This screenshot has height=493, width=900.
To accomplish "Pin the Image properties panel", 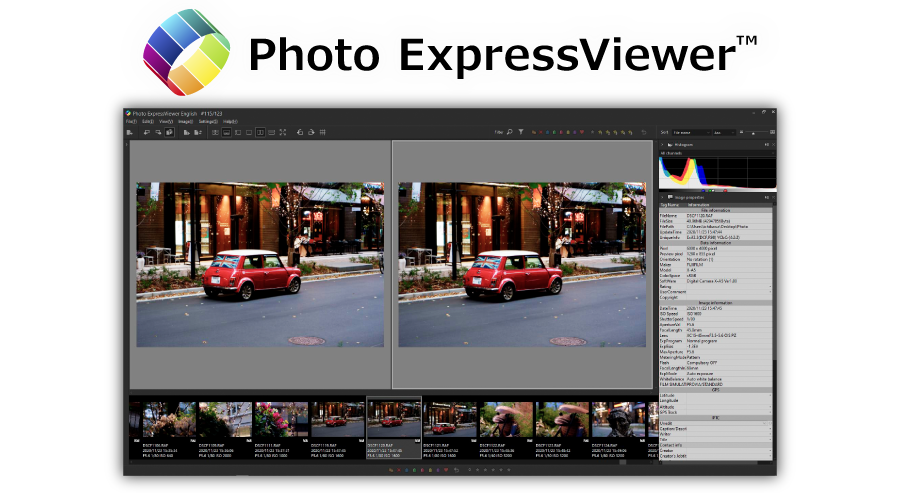I will [767, 197].
